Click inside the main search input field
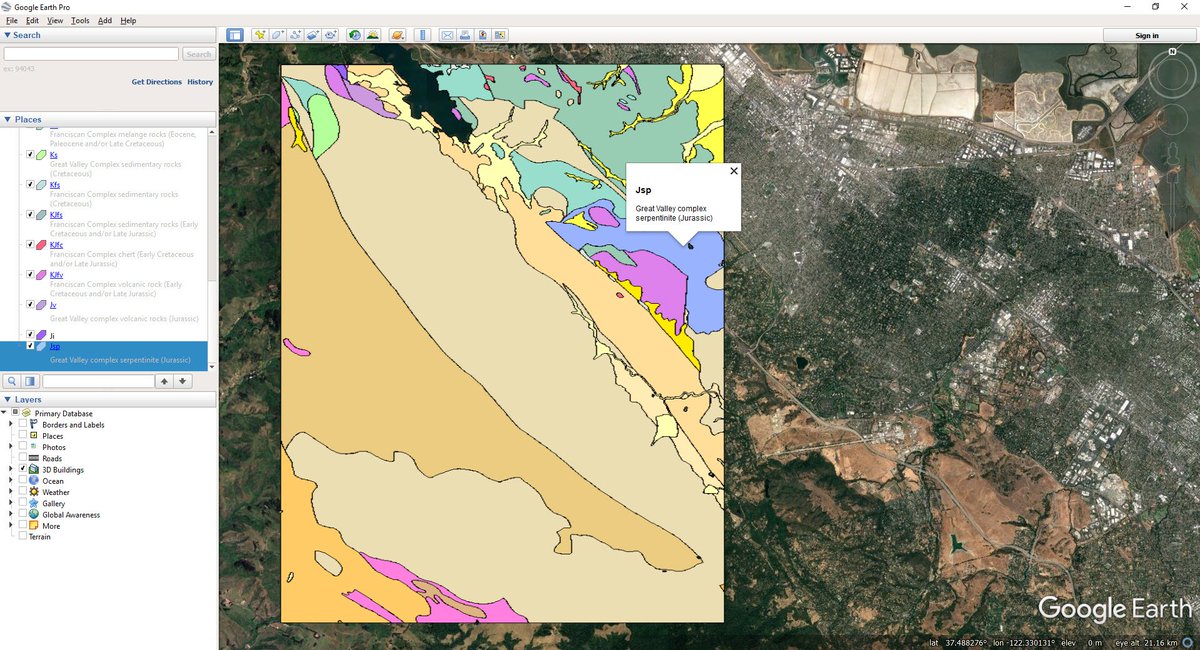 point(91,54)
